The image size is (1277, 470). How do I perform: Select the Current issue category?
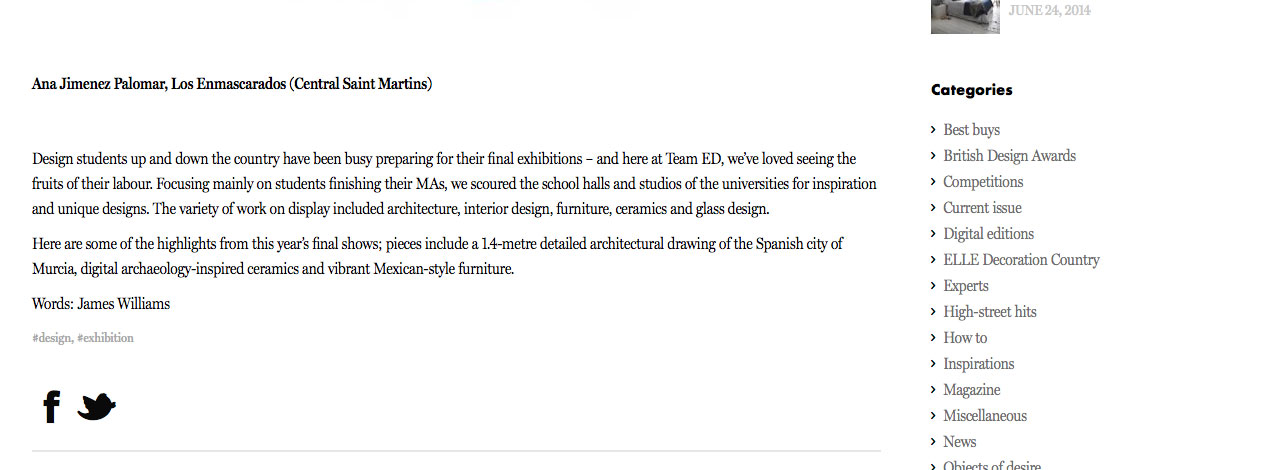pyautogui.click(x=982, y=208)
